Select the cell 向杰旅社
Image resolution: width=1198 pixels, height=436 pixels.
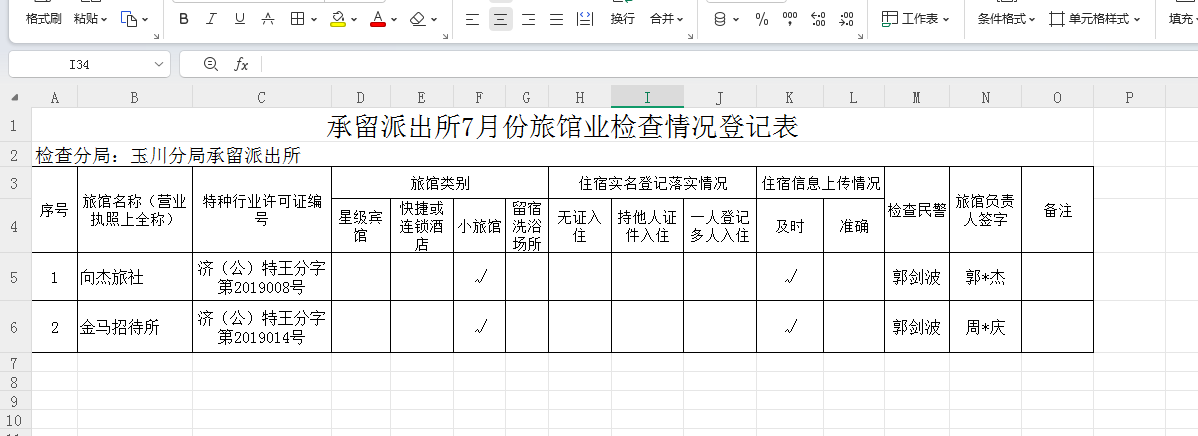(x=134, y=277)
